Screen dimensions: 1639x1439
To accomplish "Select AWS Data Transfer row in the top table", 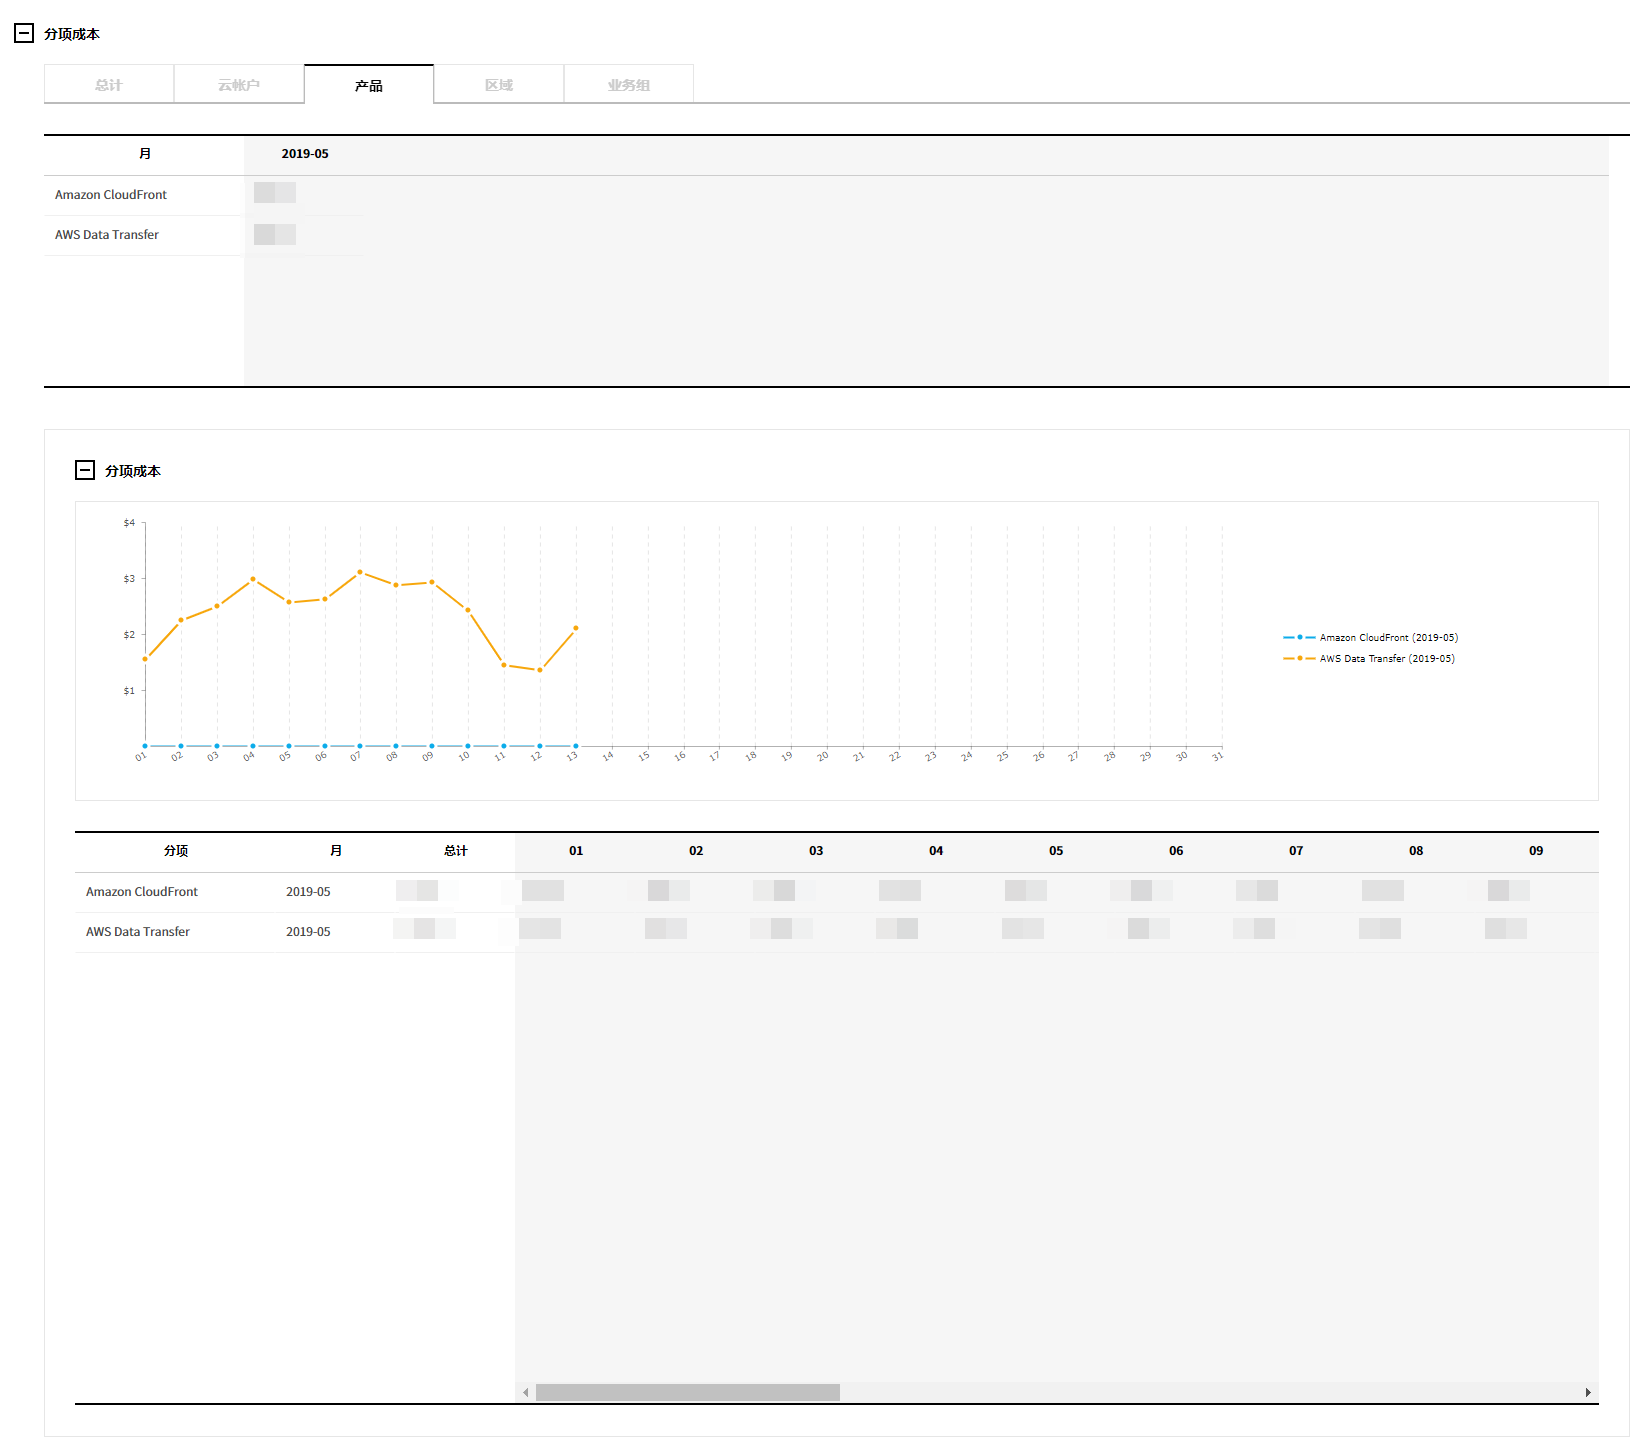I will pyautogui.click(x=107, y=235).
